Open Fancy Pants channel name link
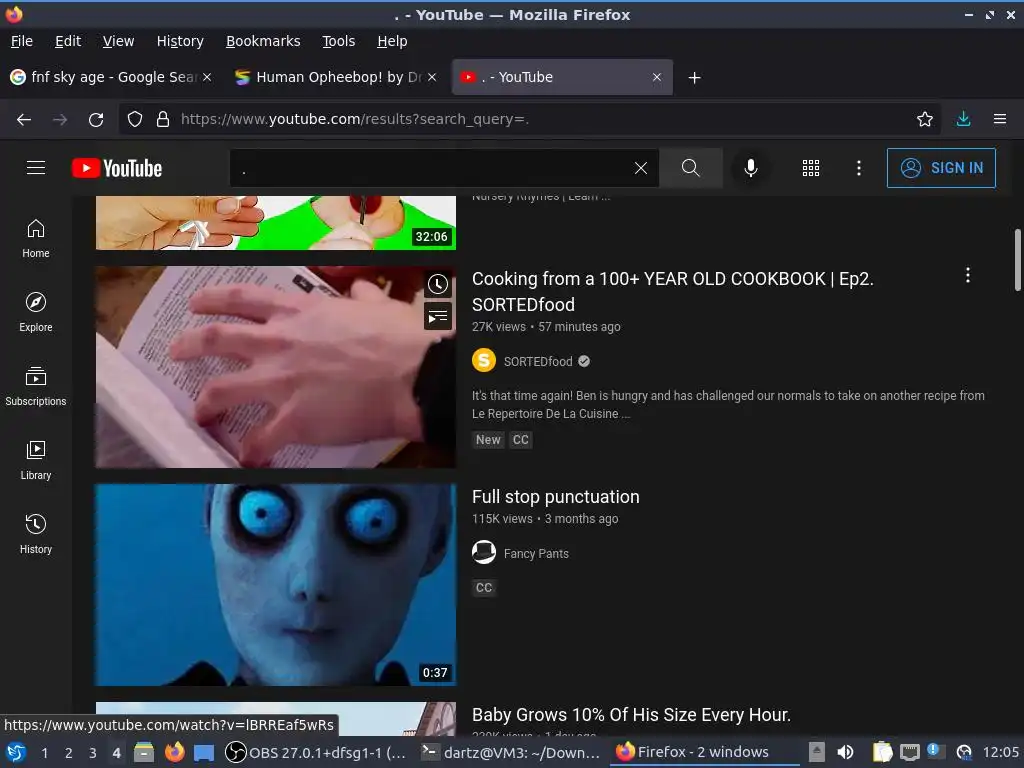Viewport: 1024px width, 768px height. coord(536,553)
